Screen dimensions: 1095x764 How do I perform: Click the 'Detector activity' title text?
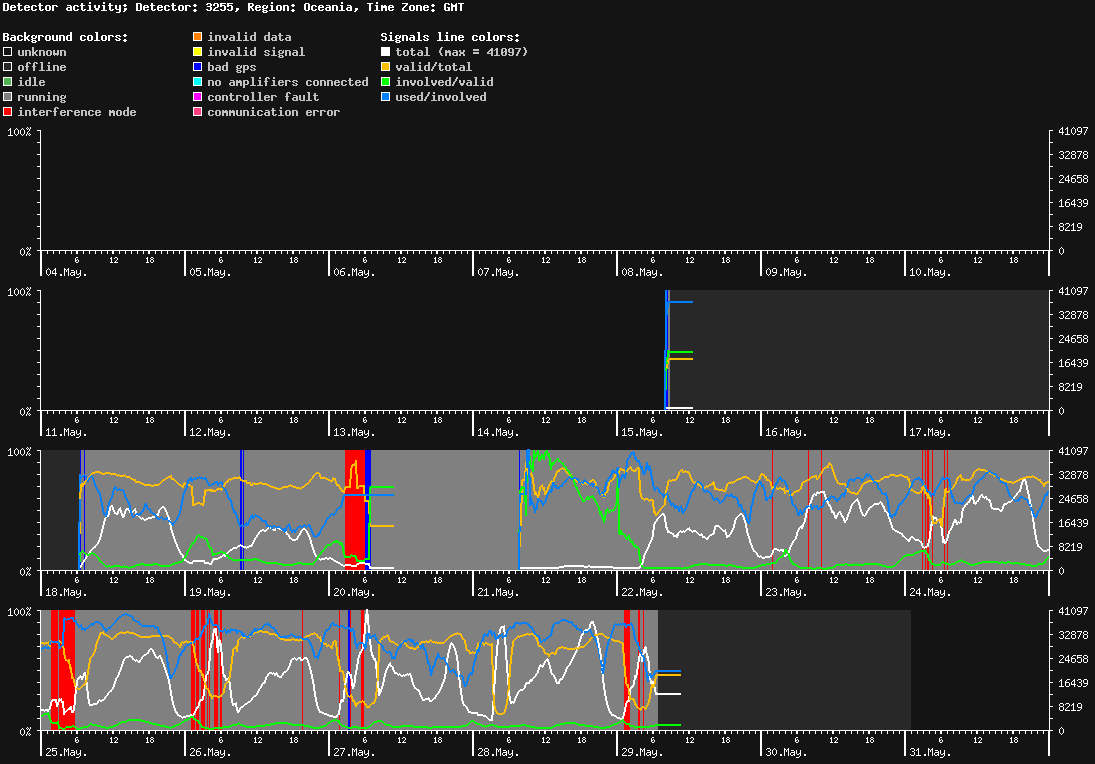65,7
